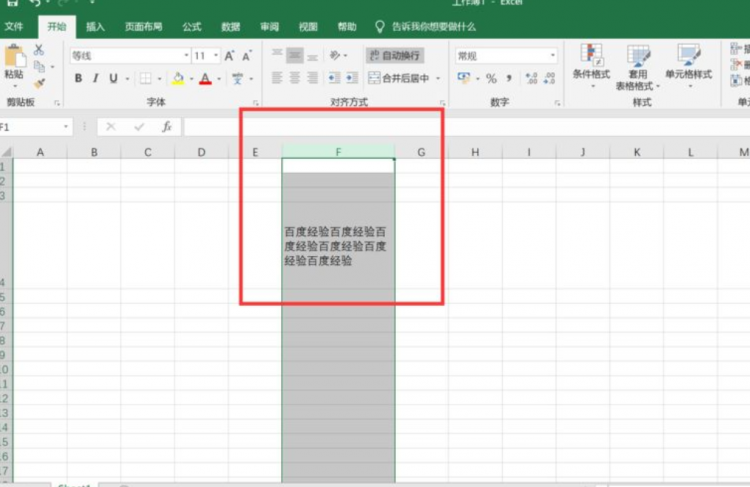Click the Paste clipboard icon

[15, 56]
